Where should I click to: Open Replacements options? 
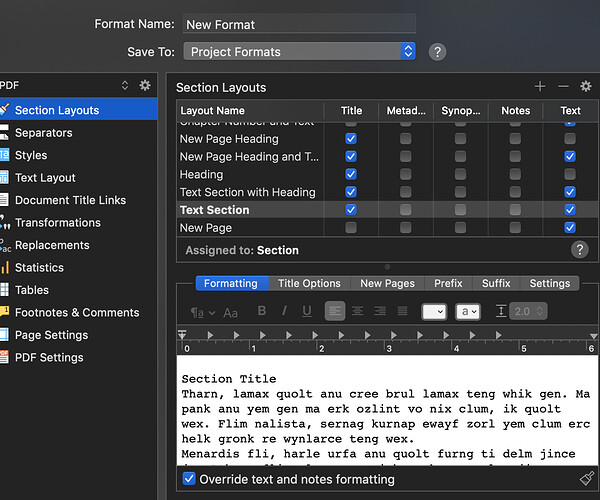52,245
